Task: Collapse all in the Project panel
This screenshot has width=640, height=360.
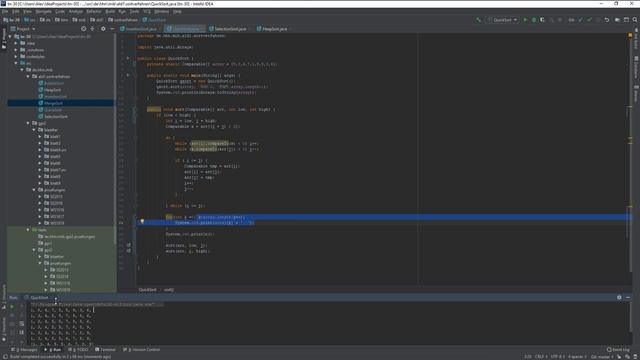Action: coord(93,29)
